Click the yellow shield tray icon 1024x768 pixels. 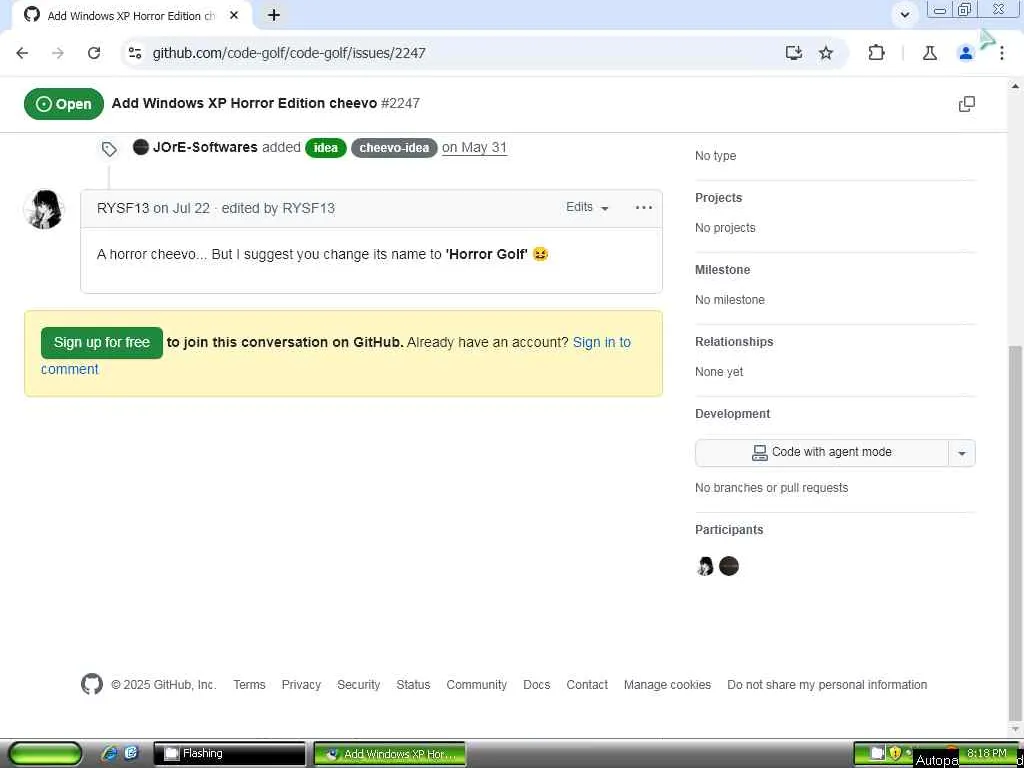[x=895, y=752]
